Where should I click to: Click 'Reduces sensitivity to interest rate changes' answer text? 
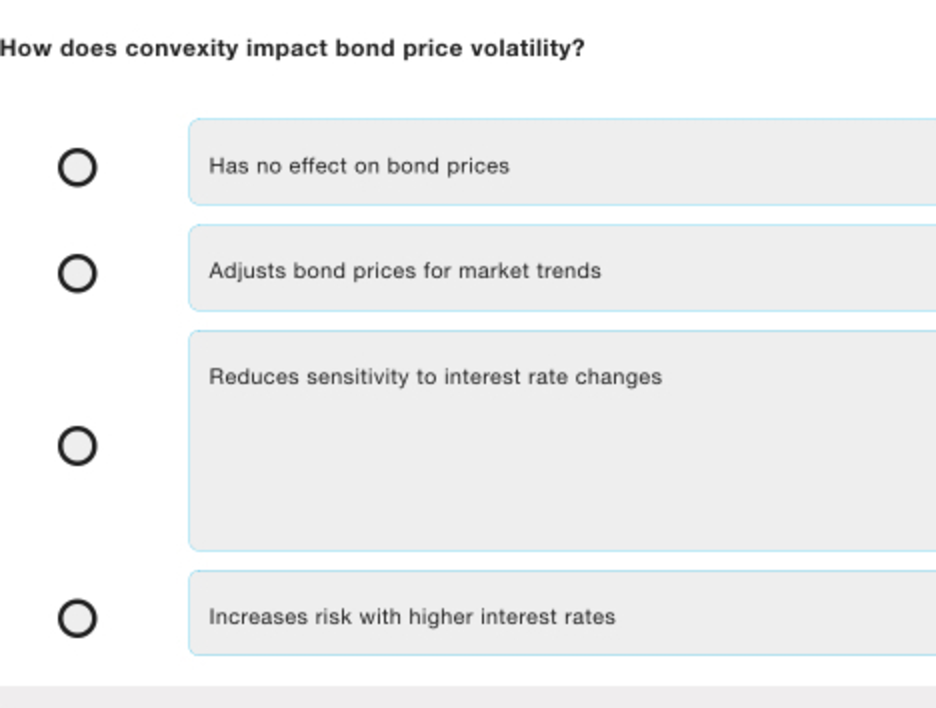435,377
